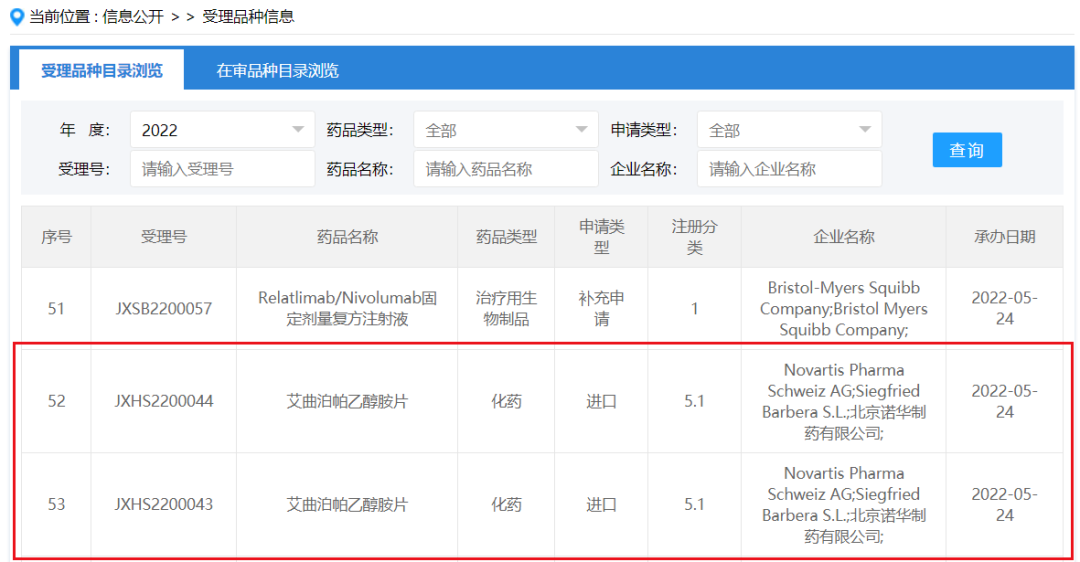Open the 年度 2022 dropdown
Screen dimensions: 1080x562
point(222,129)
